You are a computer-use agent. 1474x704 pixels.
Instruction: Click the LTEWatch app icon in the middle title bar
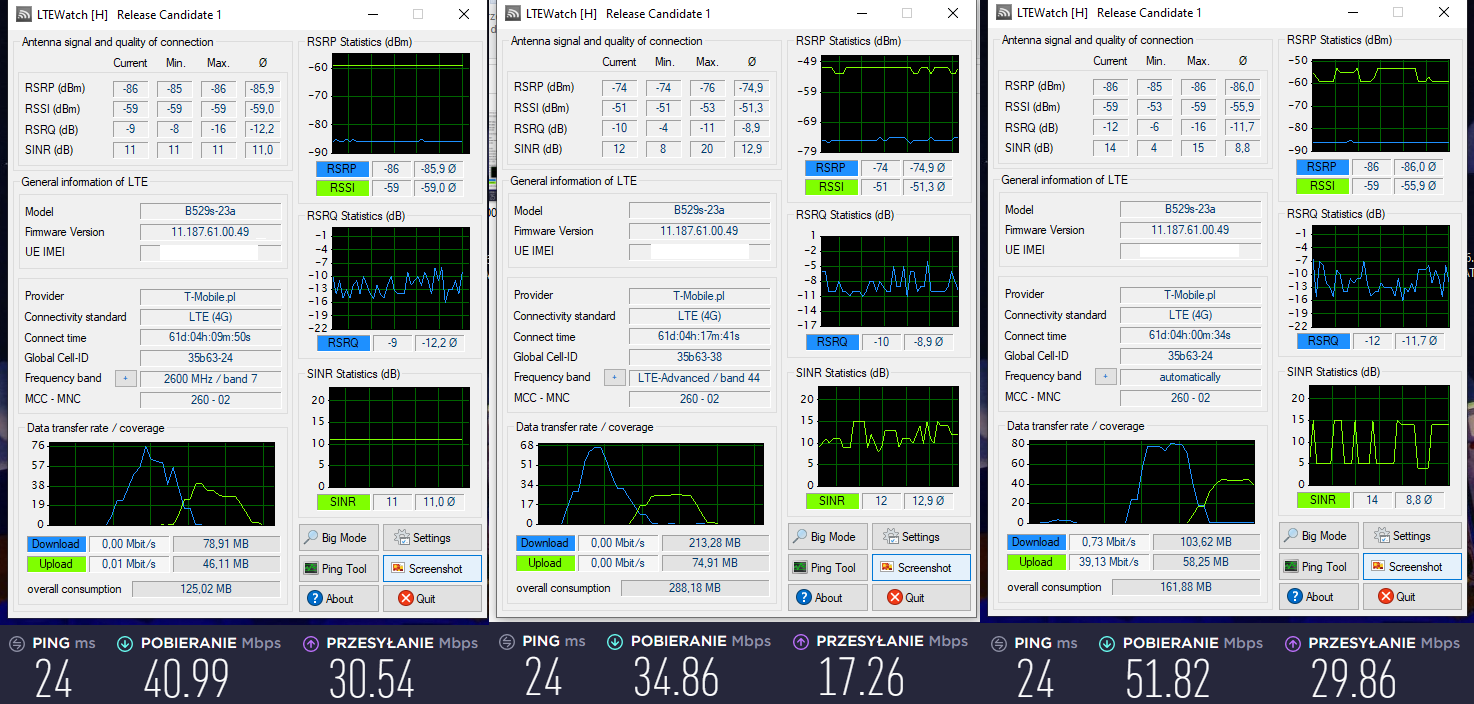tap(513, 14)
